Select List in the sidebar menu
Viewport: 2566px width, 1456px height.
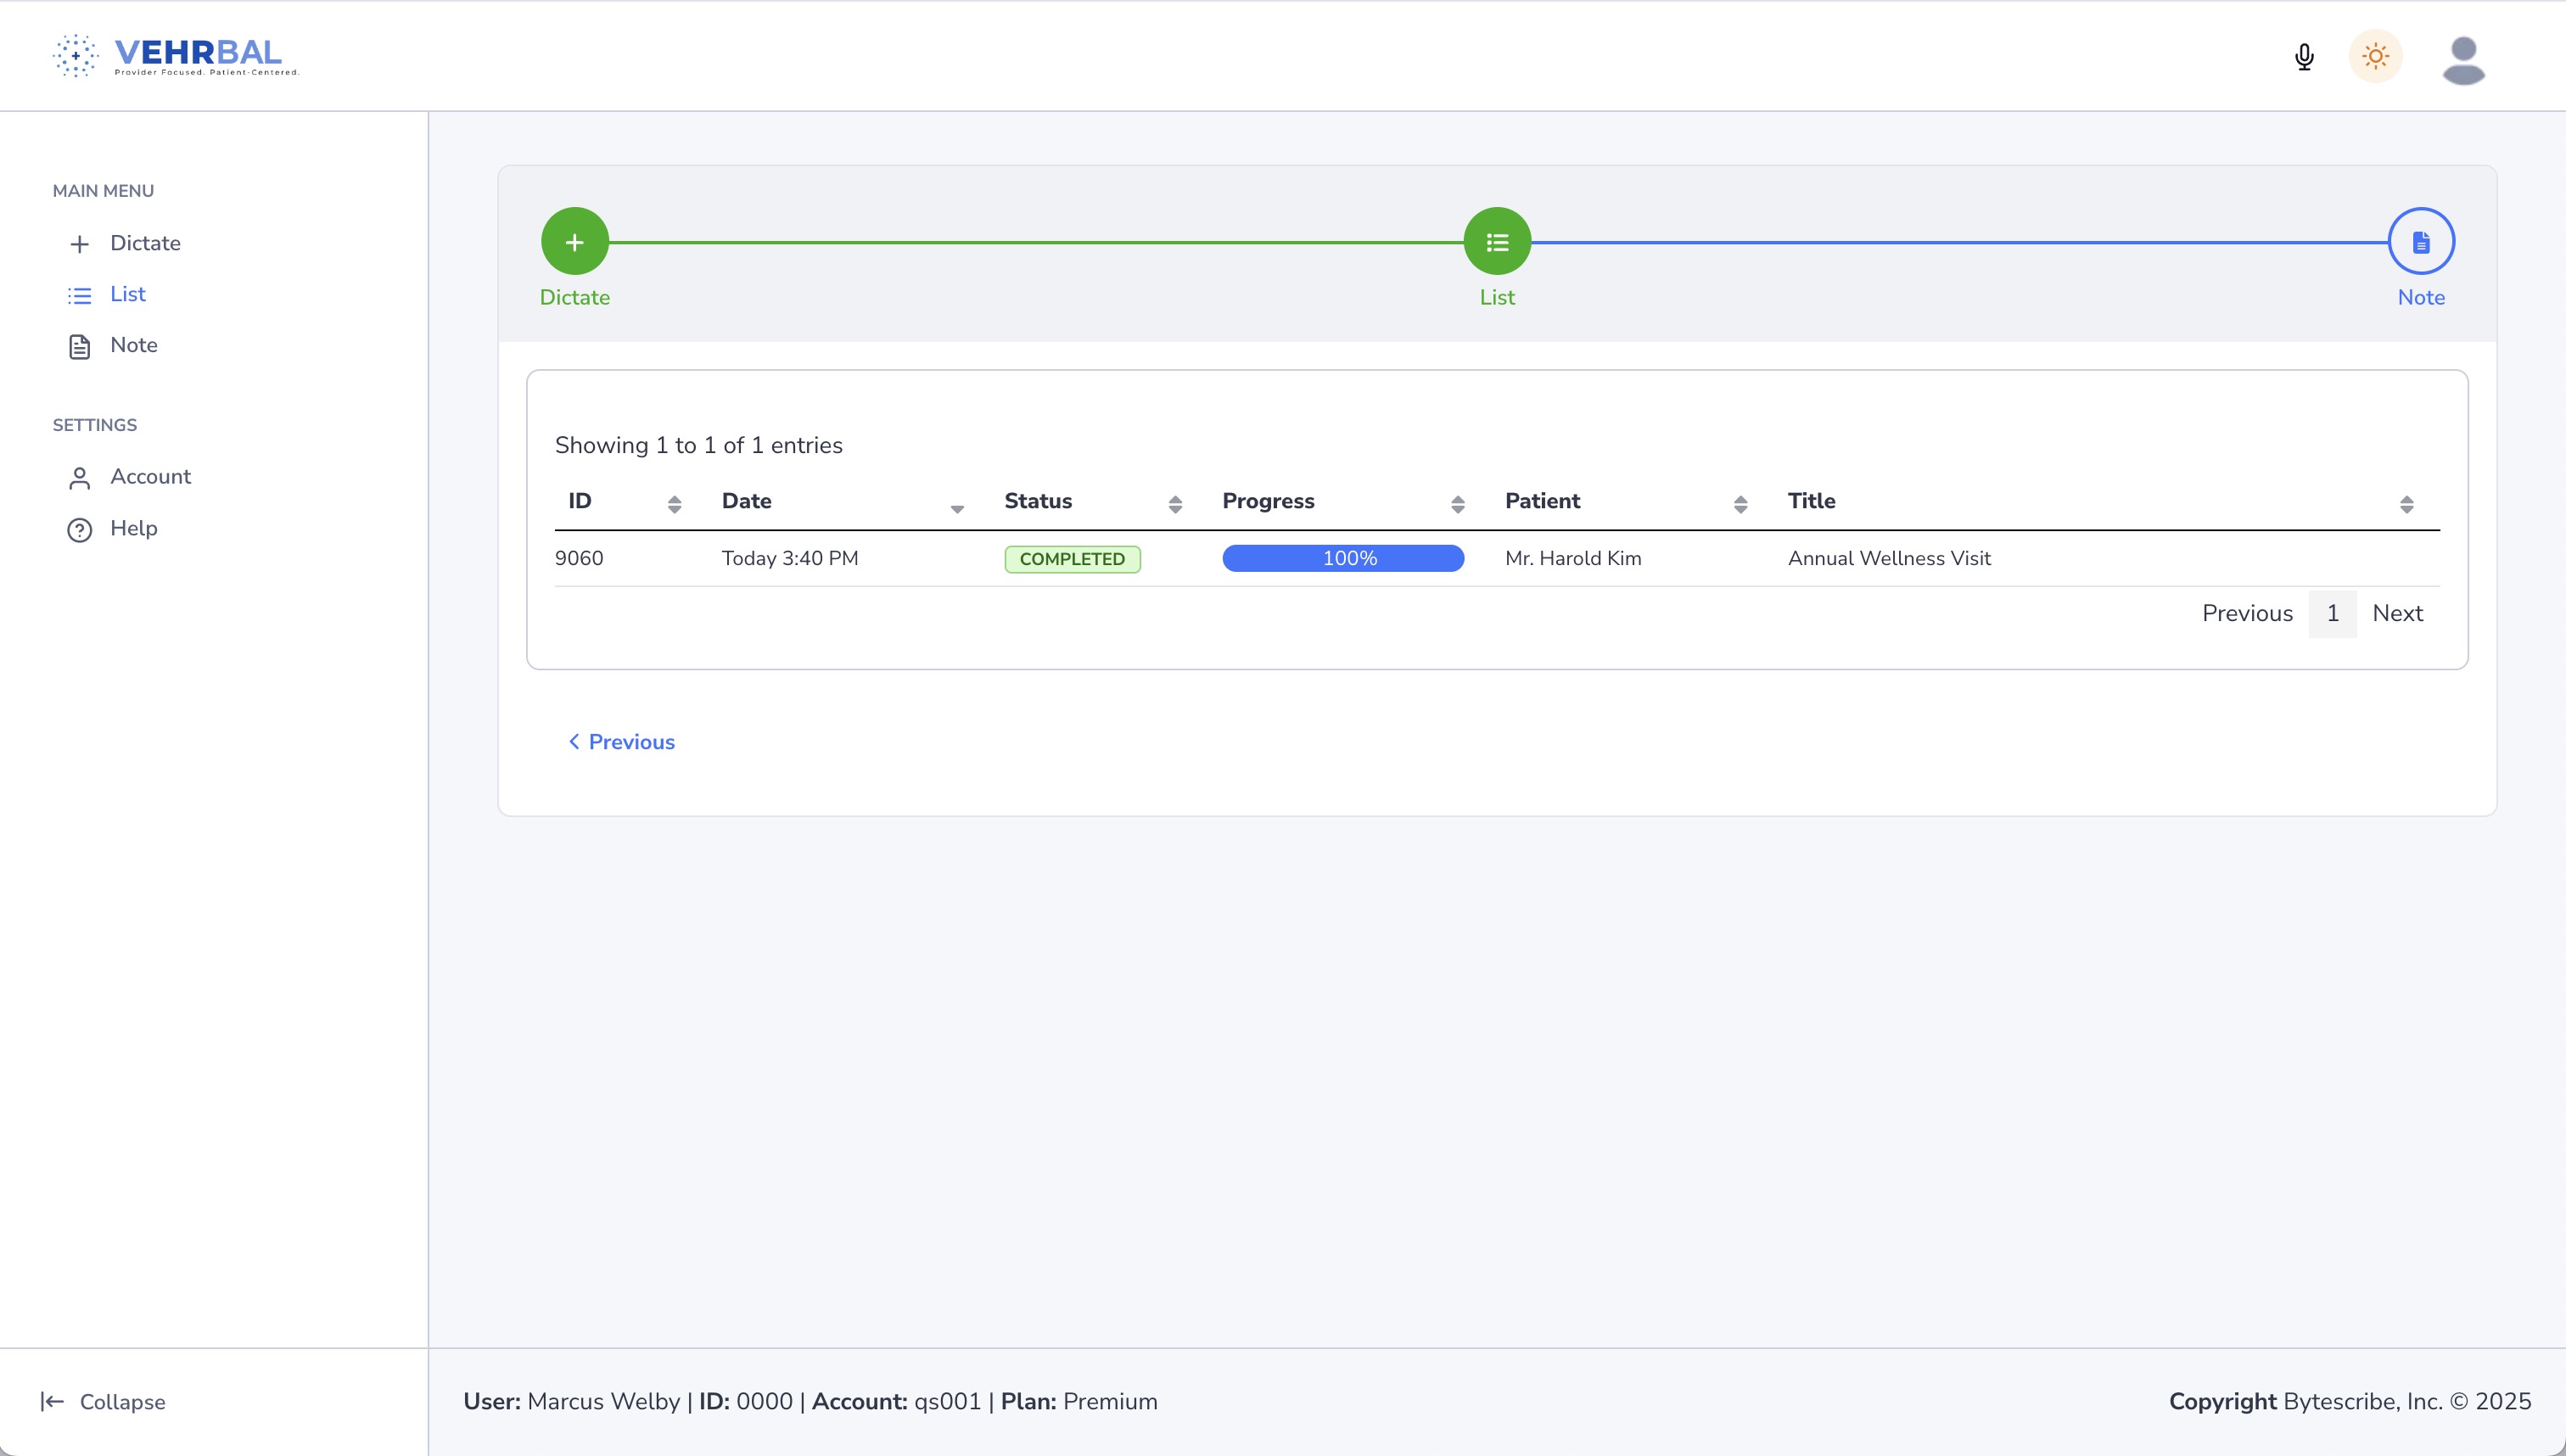pyautogui.click(x=127, y=294)
